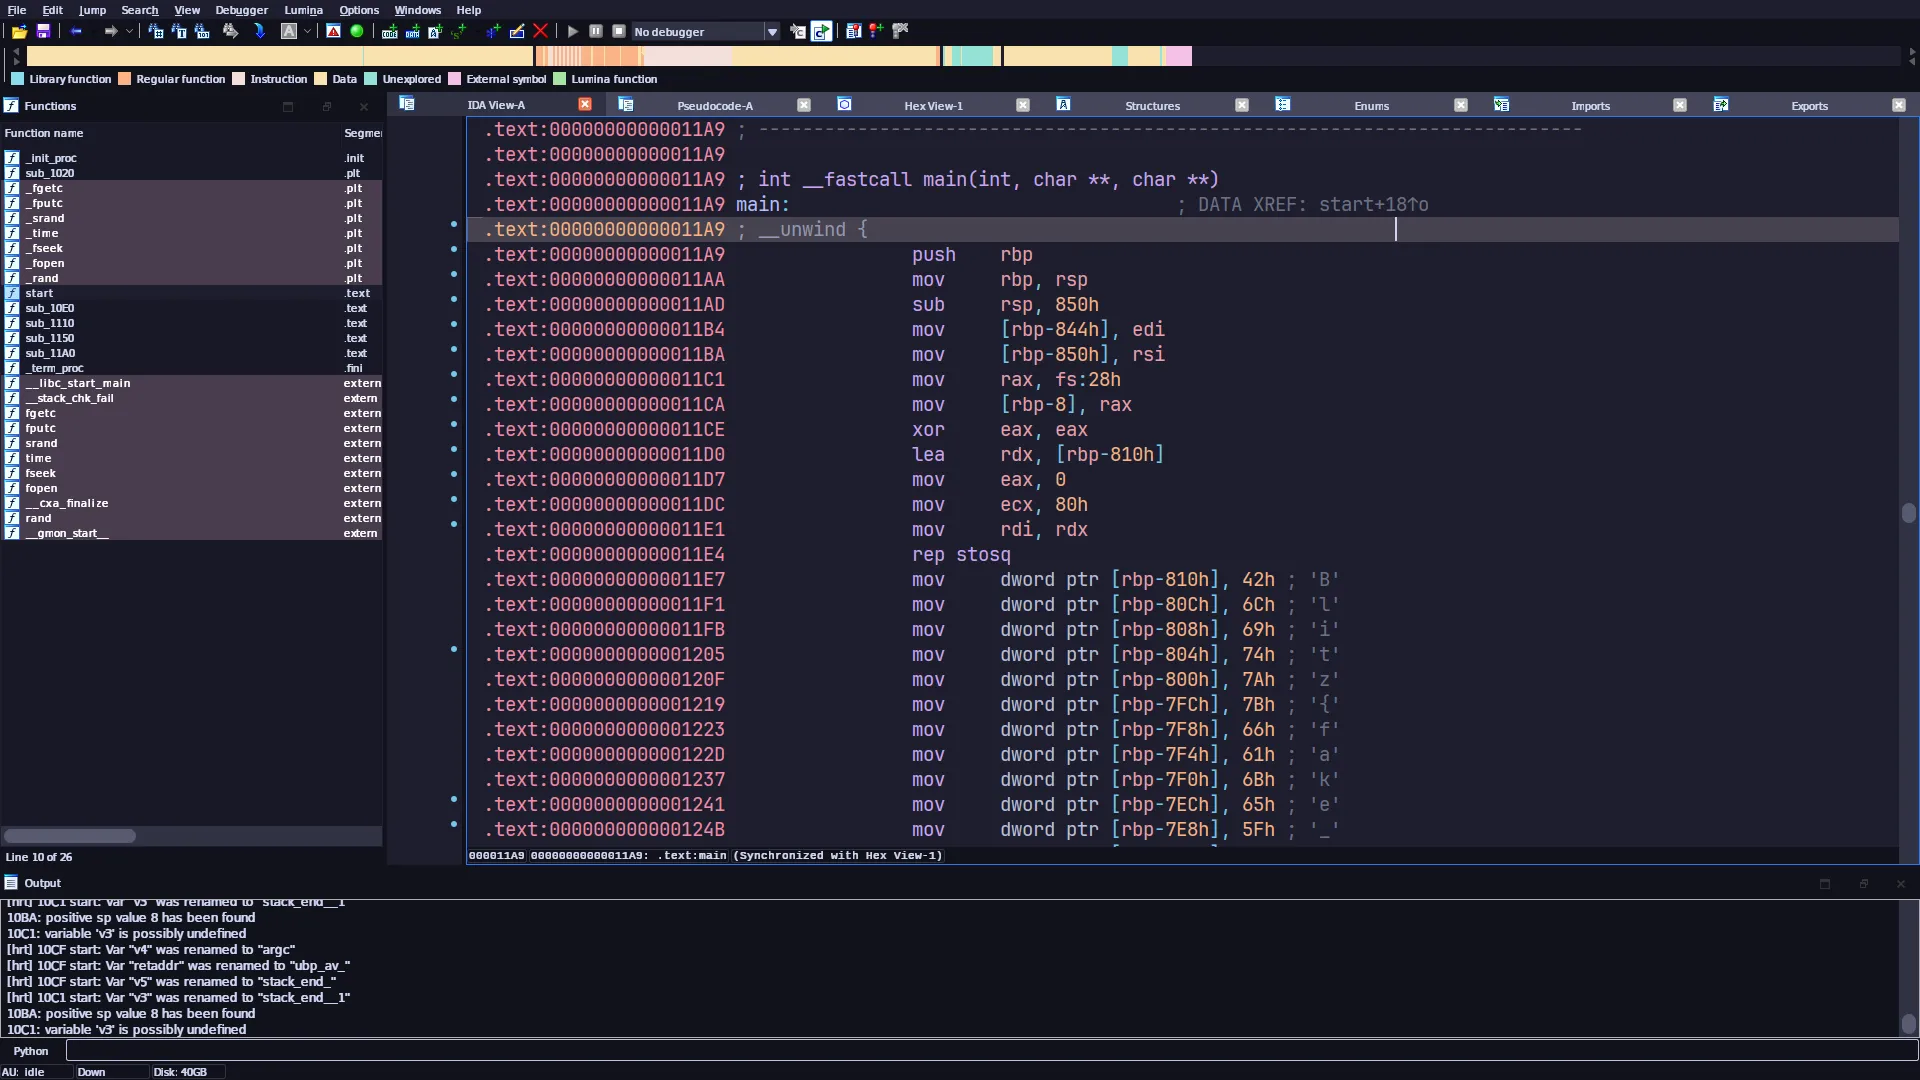The width and height of the screenshot is (1920, 1080).
Task: Save the current IDA database
Action: pos(43,31)
